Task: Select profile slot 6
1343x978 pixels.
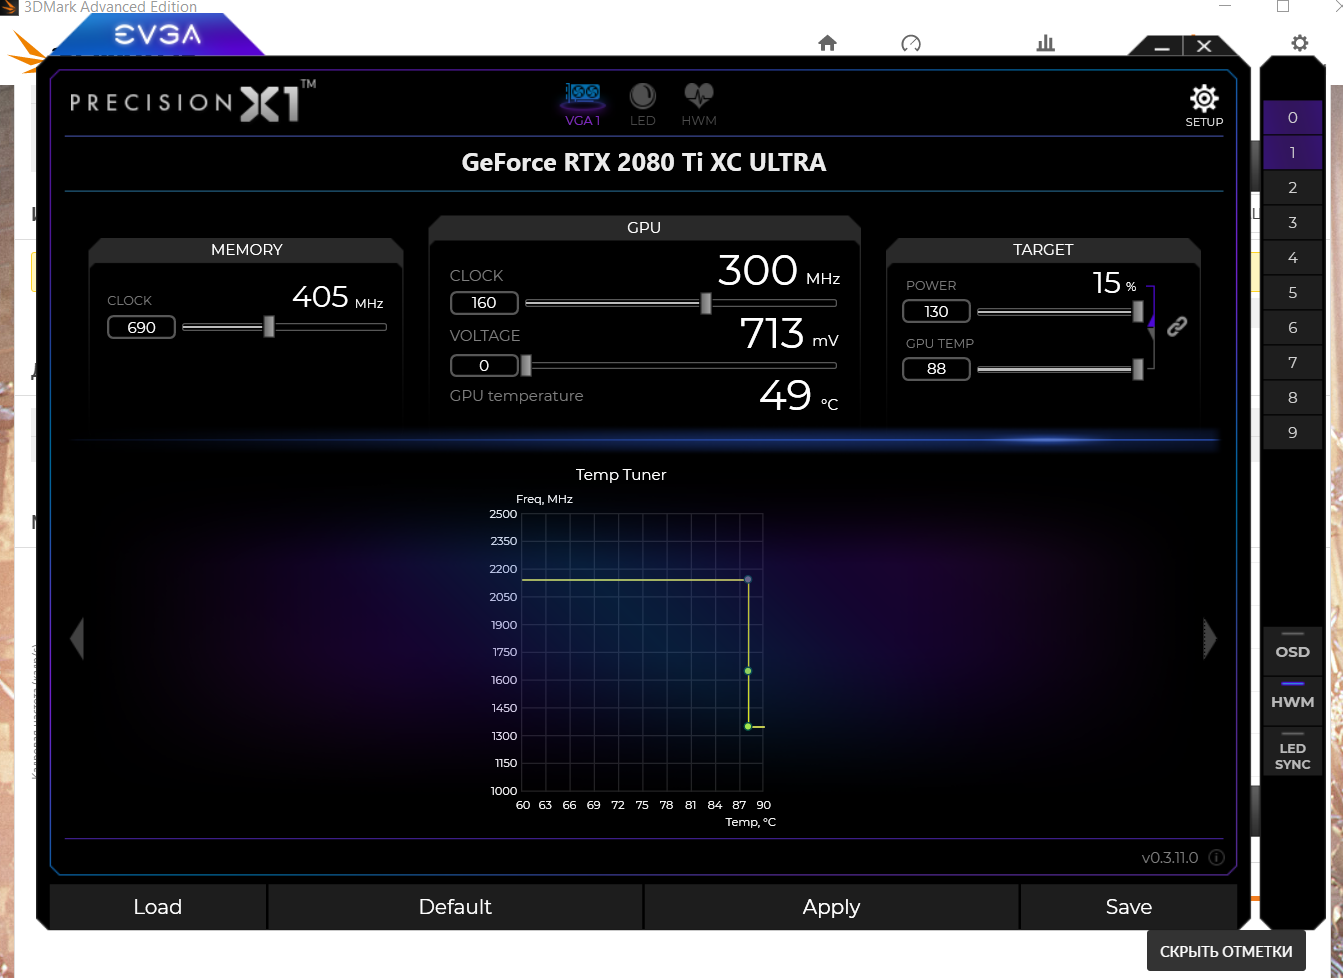Action: (1292, 328)
